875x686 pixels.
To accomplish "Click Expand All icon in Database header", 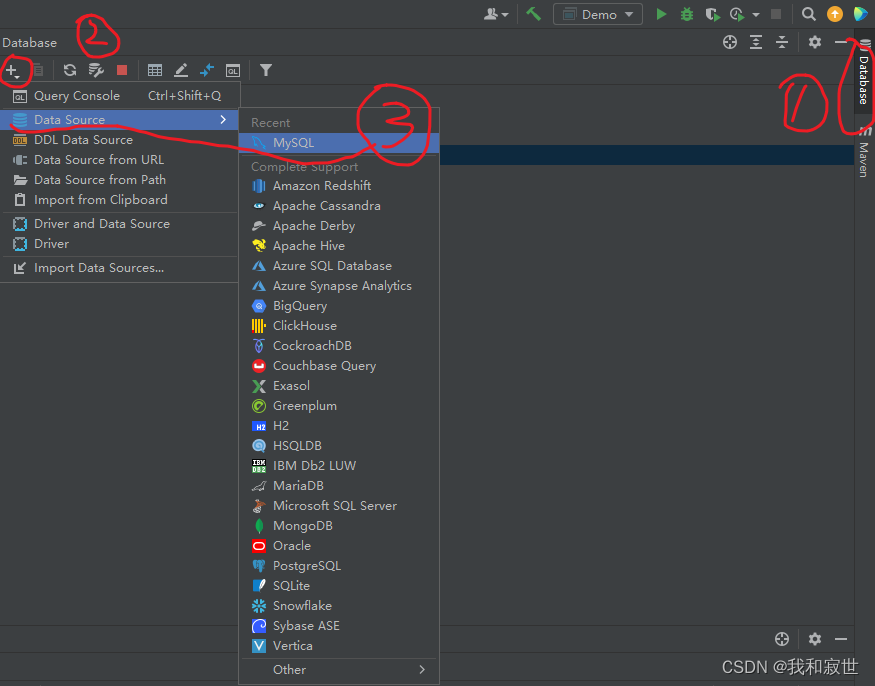I will pyautogui.click(x=756, y=42).
